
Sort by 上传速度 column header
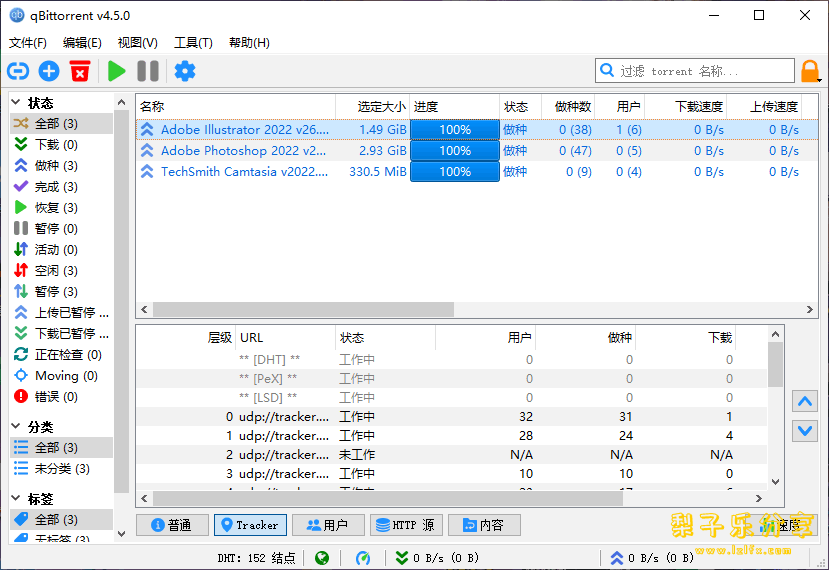pyautogui.click(x=764, y=107)
